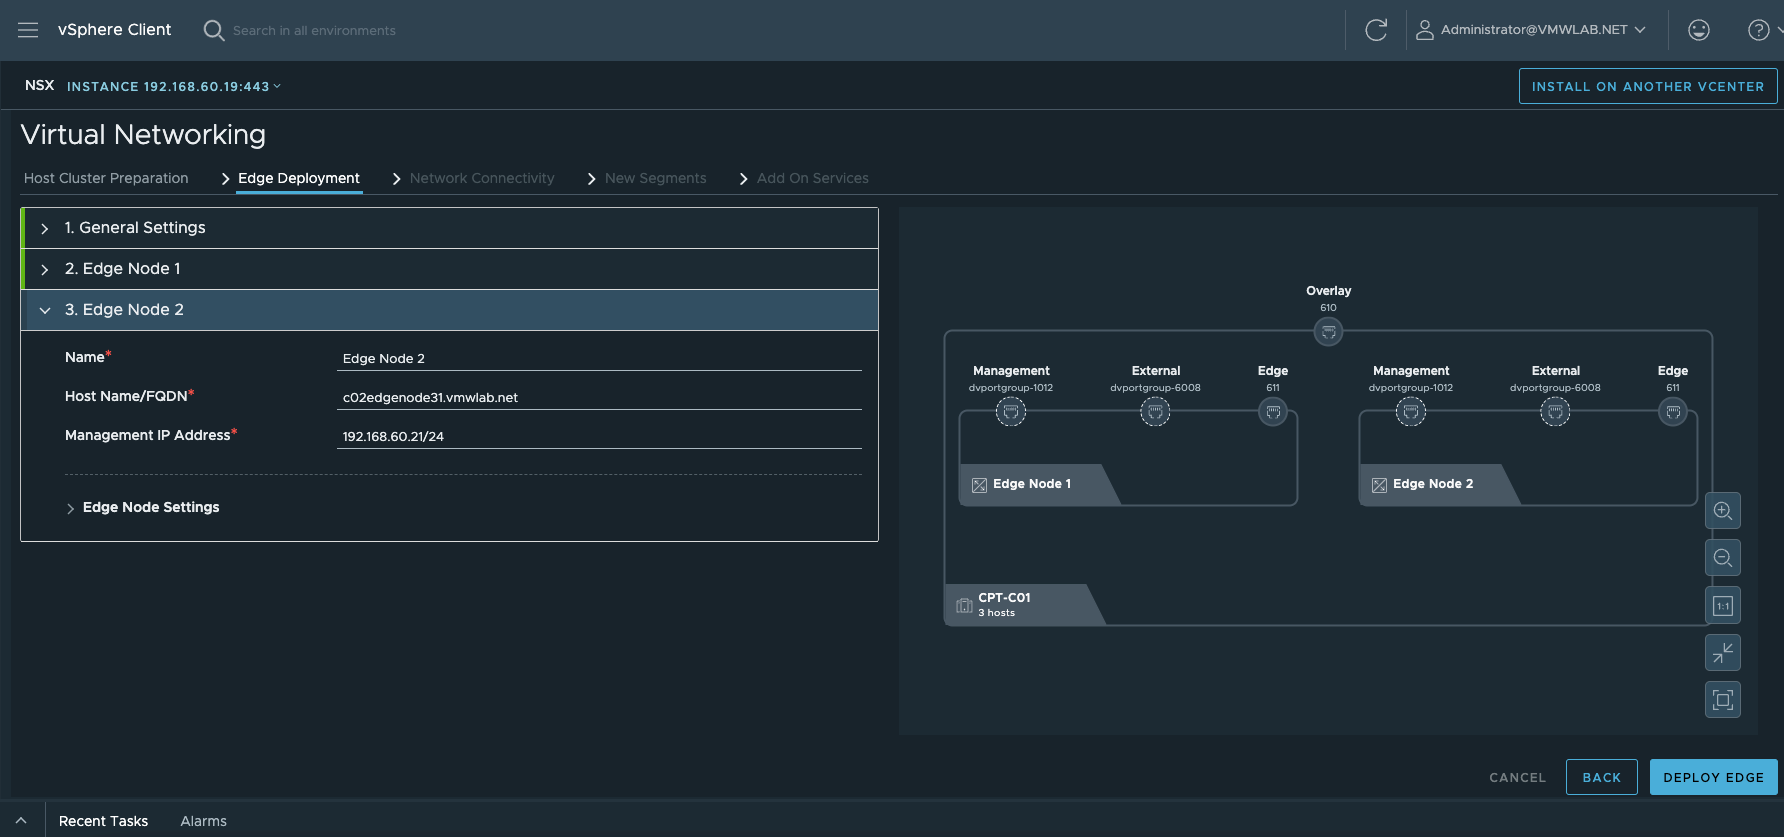
Task: Open the Administrator@VMWLAB.NET user dropdown
Action: tap(1542, 30)
